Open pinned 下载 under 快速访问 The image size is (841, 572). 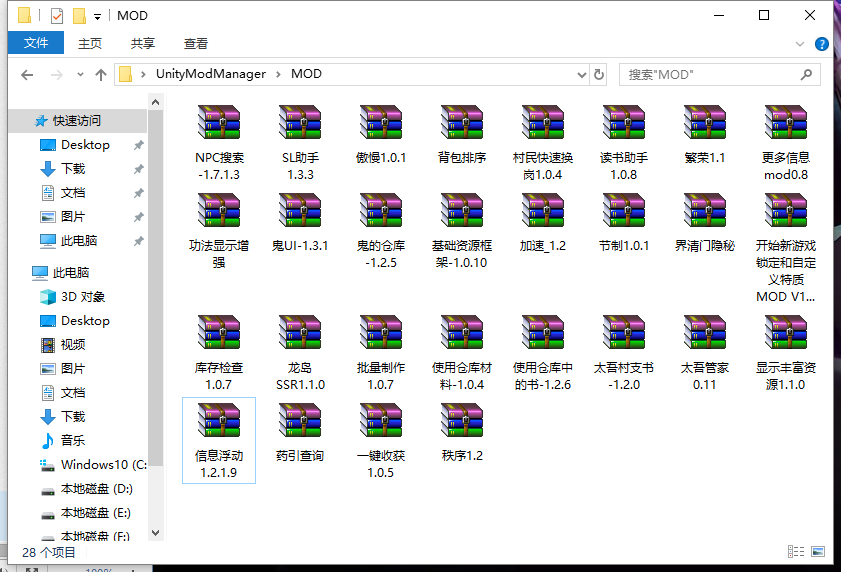point(73,168)
